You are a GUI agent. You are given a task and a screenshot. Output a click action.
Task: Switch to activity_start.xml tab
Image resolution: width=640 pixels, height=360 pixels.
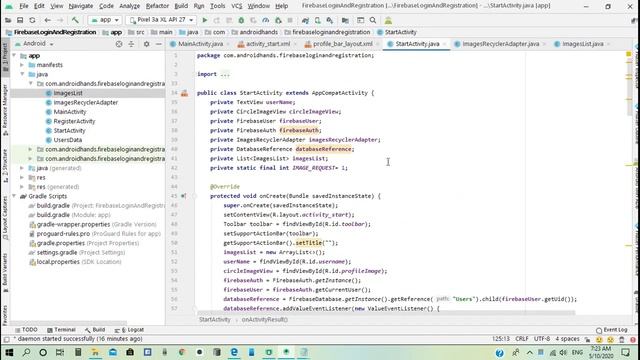tap(267, 44)
